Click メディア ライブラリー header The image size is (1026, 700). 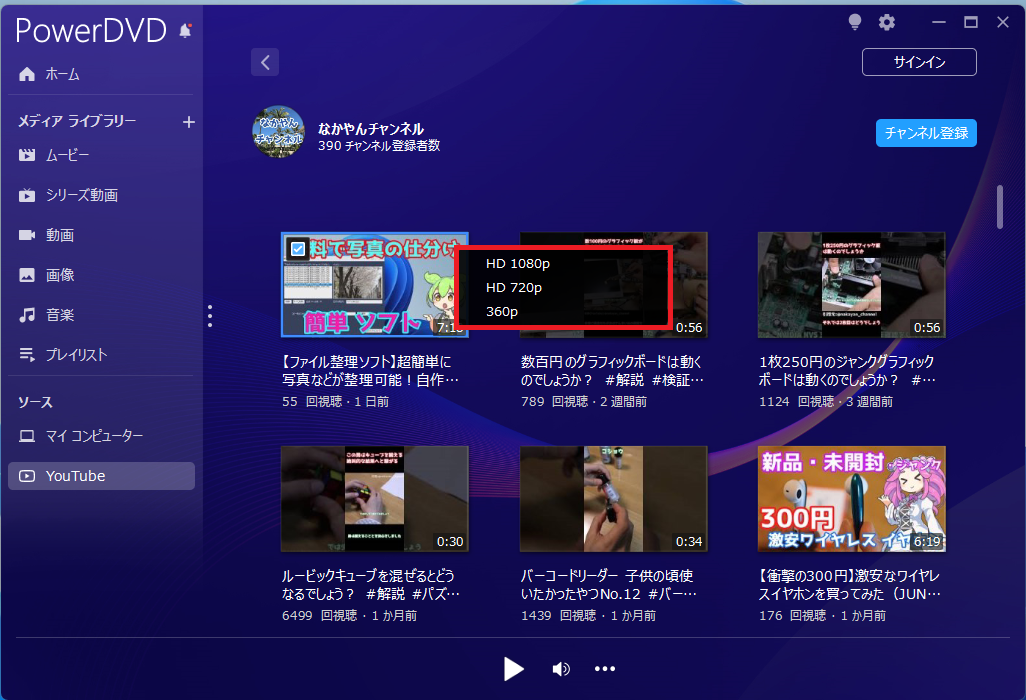[x=77, y=121]
